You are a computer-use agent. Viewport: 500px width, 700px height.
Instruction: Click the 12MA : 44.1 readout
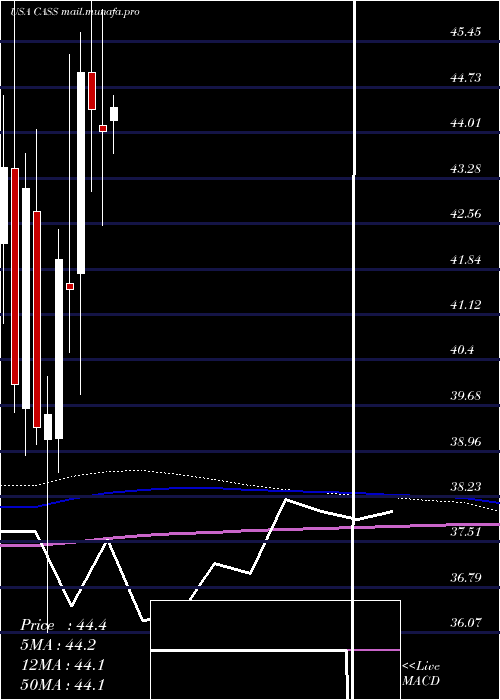pos(63,665)
